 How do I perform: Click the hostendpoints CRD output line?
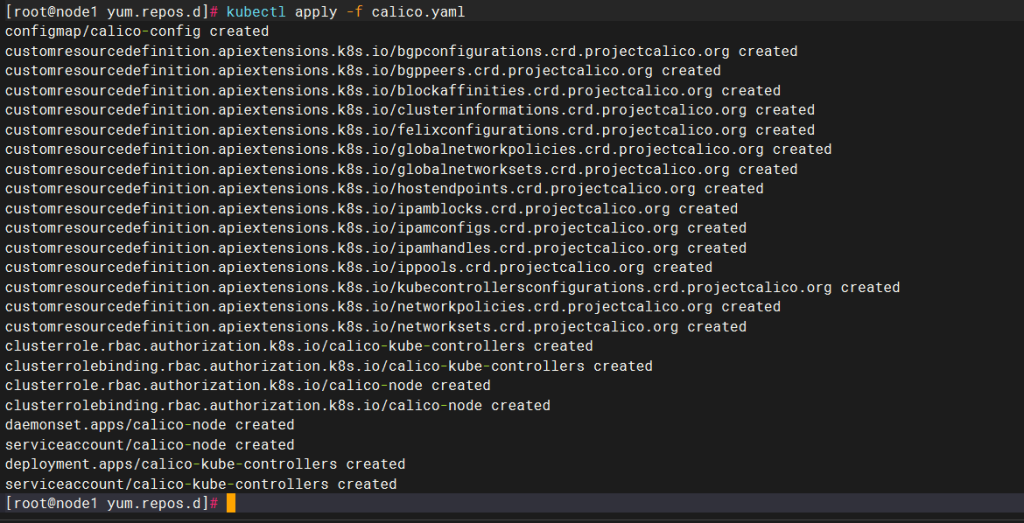(x=384, y=188)
